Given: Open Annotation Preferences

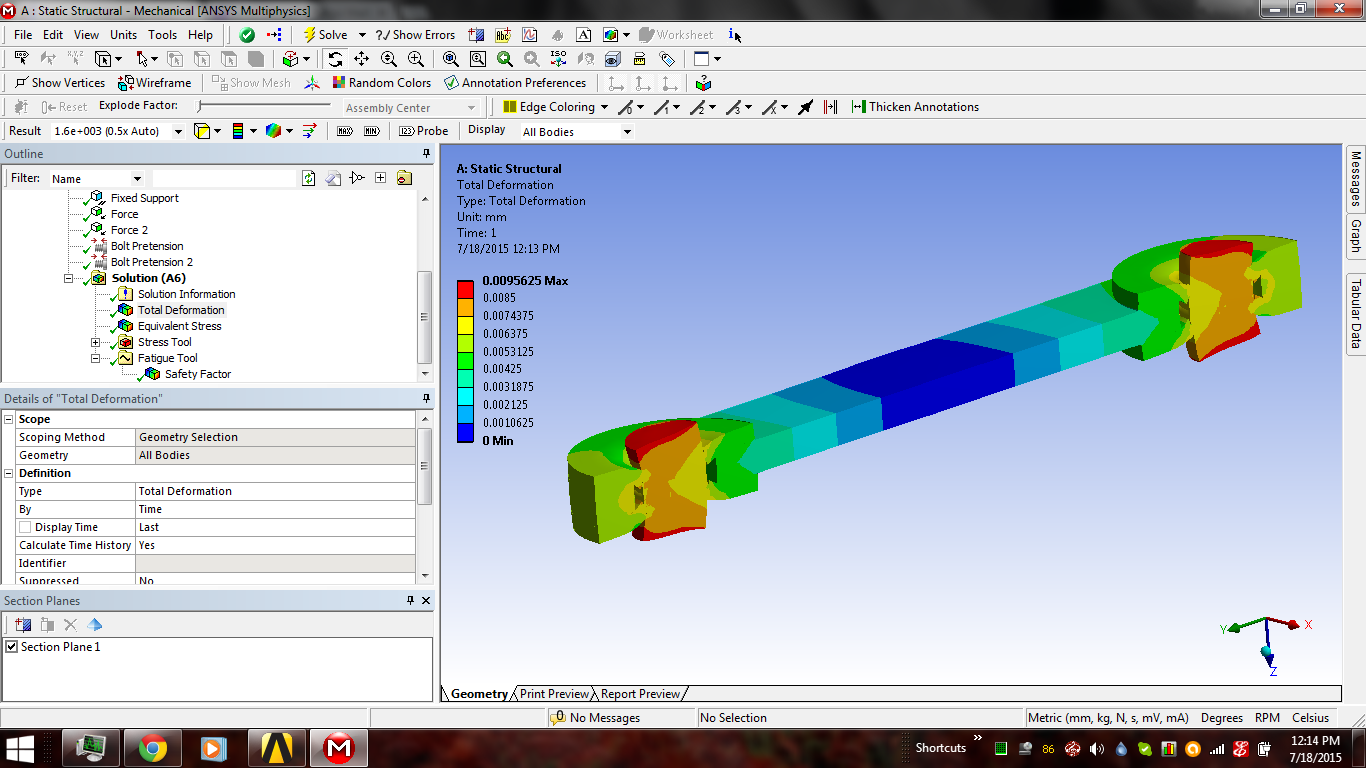Looking at the screenshot, I should [515, 83].
